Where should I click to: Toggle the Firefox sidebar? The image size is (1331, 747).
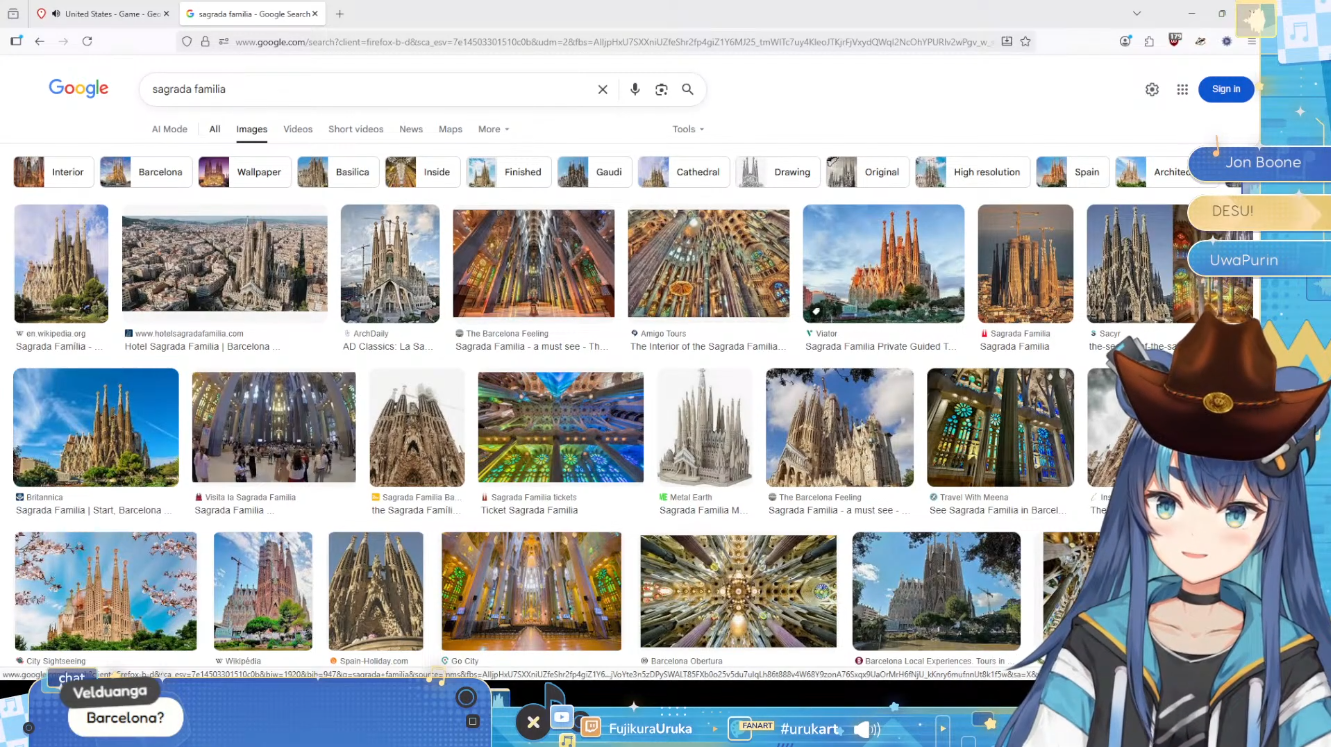(x=16, y=41)
